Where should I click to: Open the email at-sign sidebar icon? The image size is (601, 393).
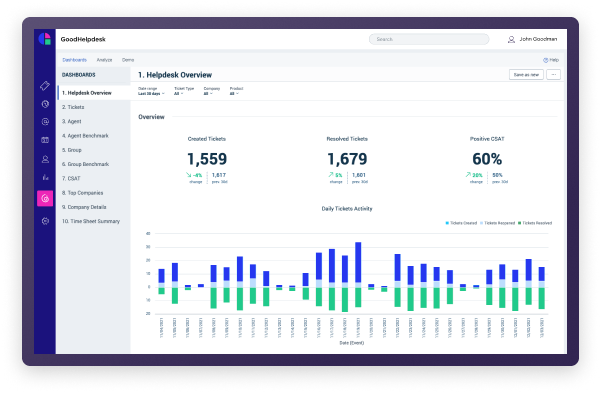(x=45, y=122)
